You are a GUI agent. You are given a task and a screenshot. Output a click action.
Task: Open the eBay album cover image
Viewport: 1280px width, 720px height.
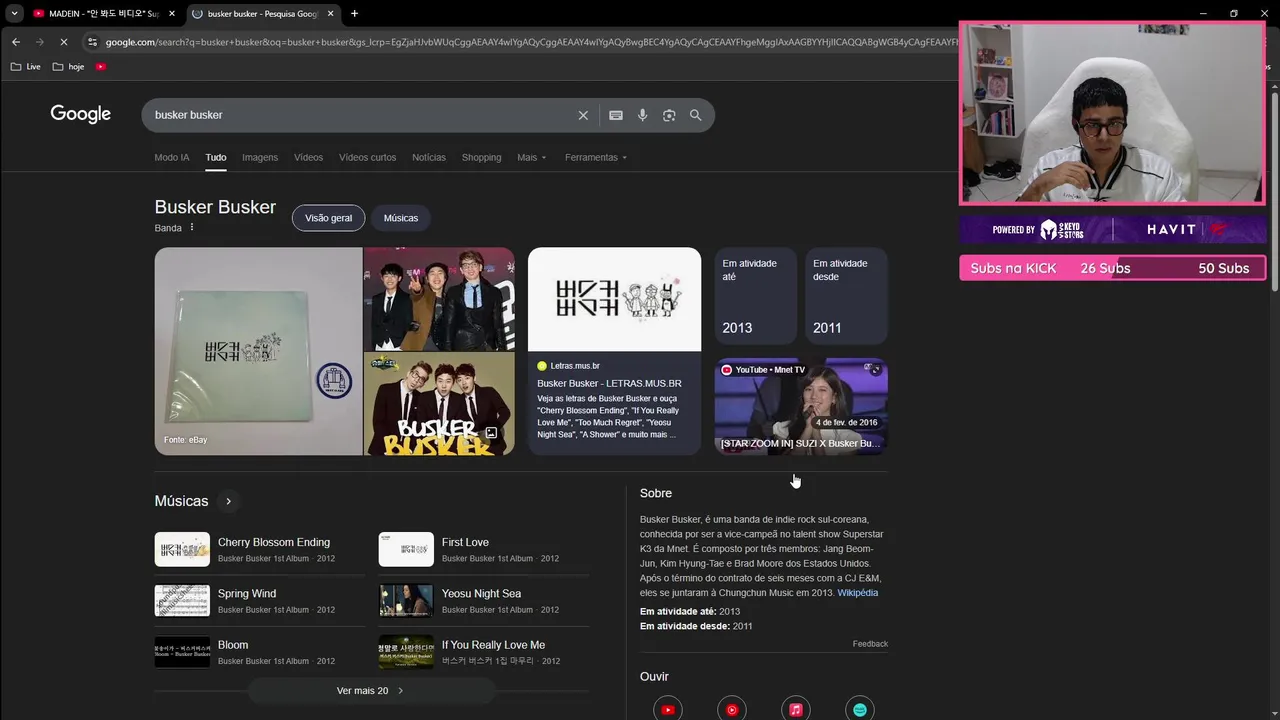pos(258,351)
